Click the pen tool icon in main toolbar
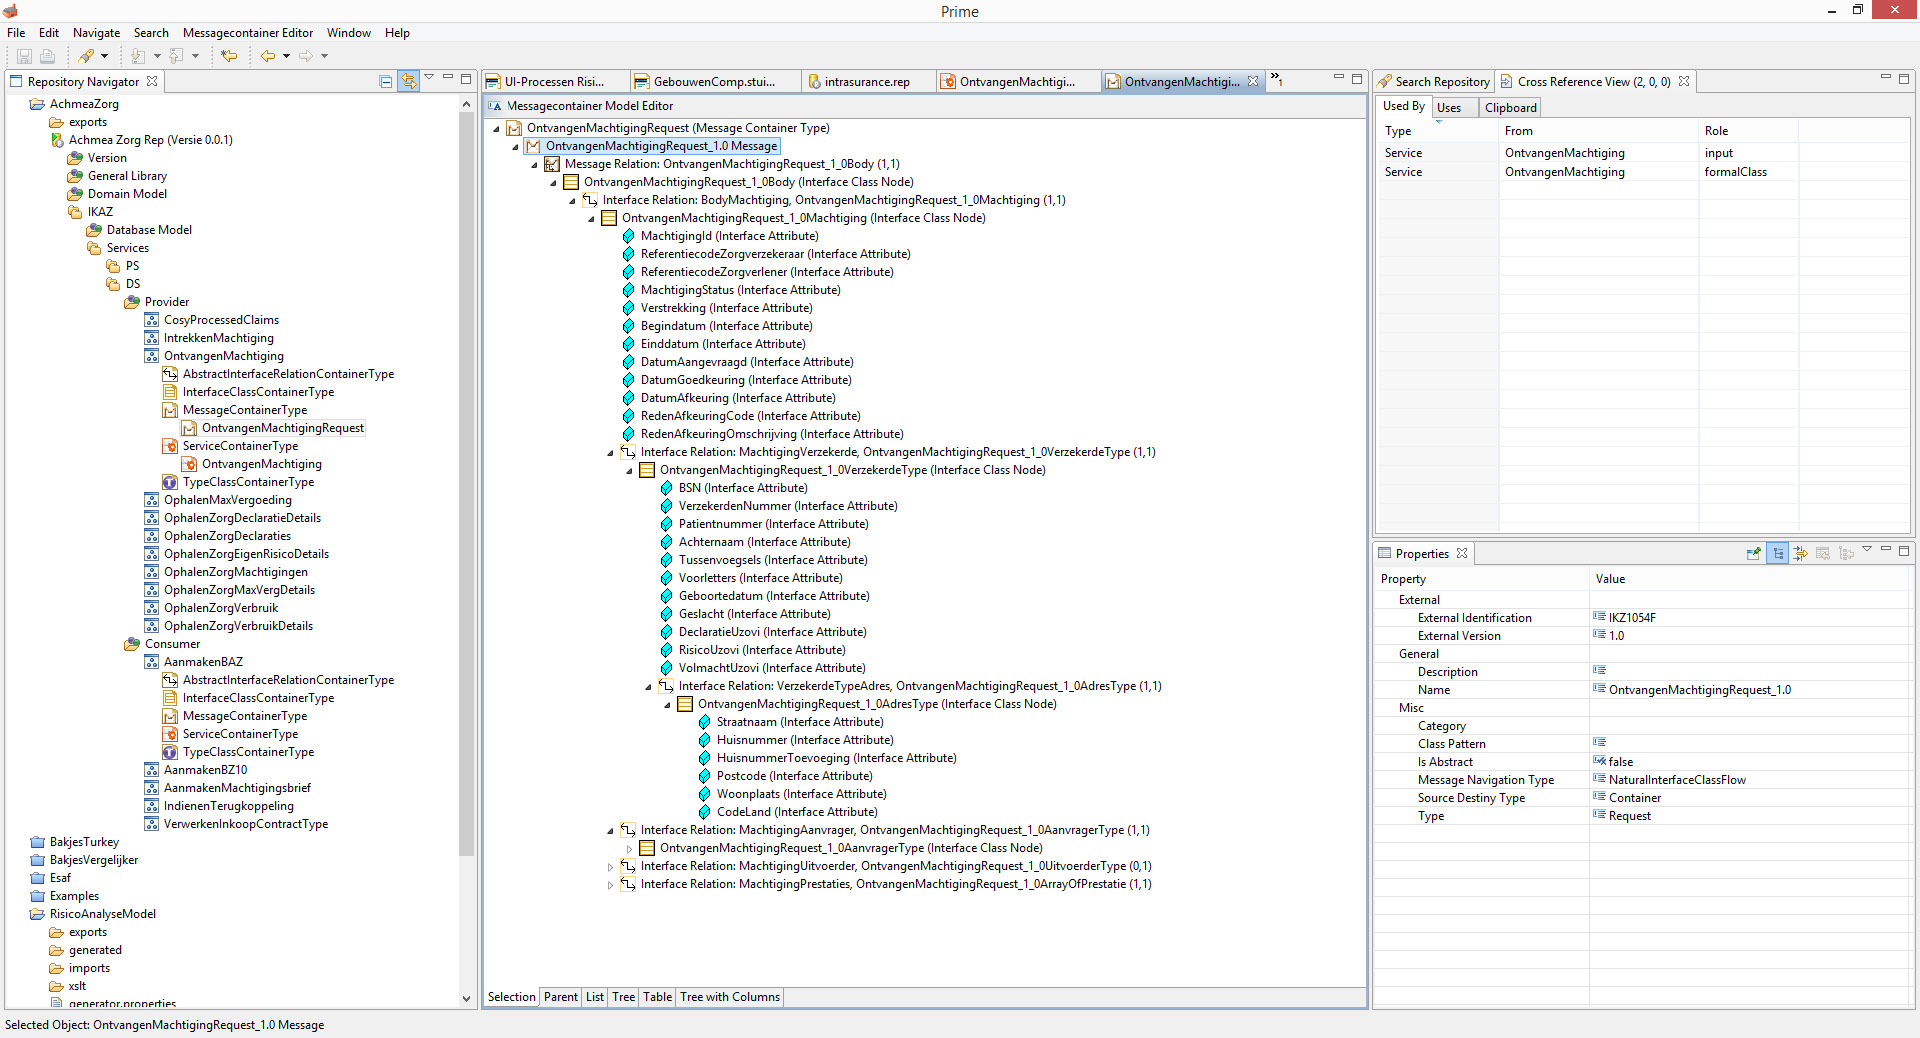The height and width of the screenshot is (1038, 1920). point(87,56)
